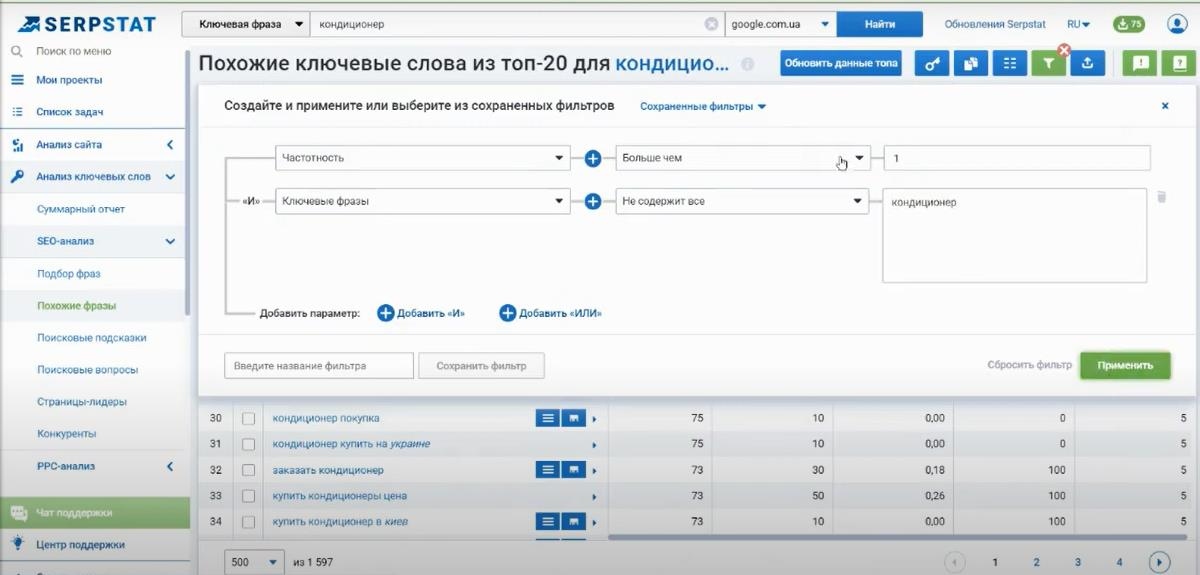Image resolution: width=1200 pixels, height=575 pixels.
Task: Open the user account avatar icon
Action: [1176, 24]
